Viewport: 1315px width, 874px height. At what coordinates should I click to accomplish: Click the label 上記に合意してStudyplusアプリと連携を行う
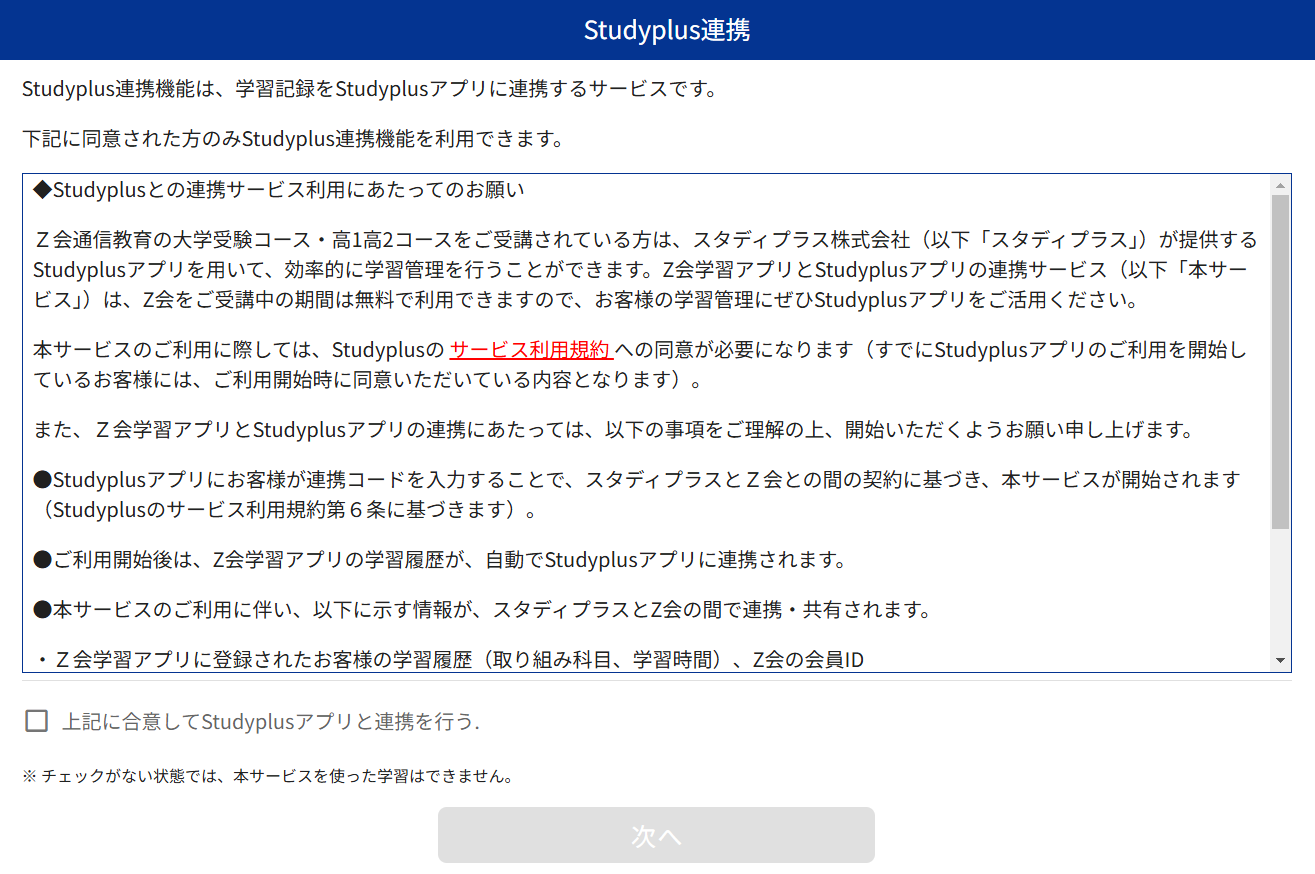coord(271,721)
